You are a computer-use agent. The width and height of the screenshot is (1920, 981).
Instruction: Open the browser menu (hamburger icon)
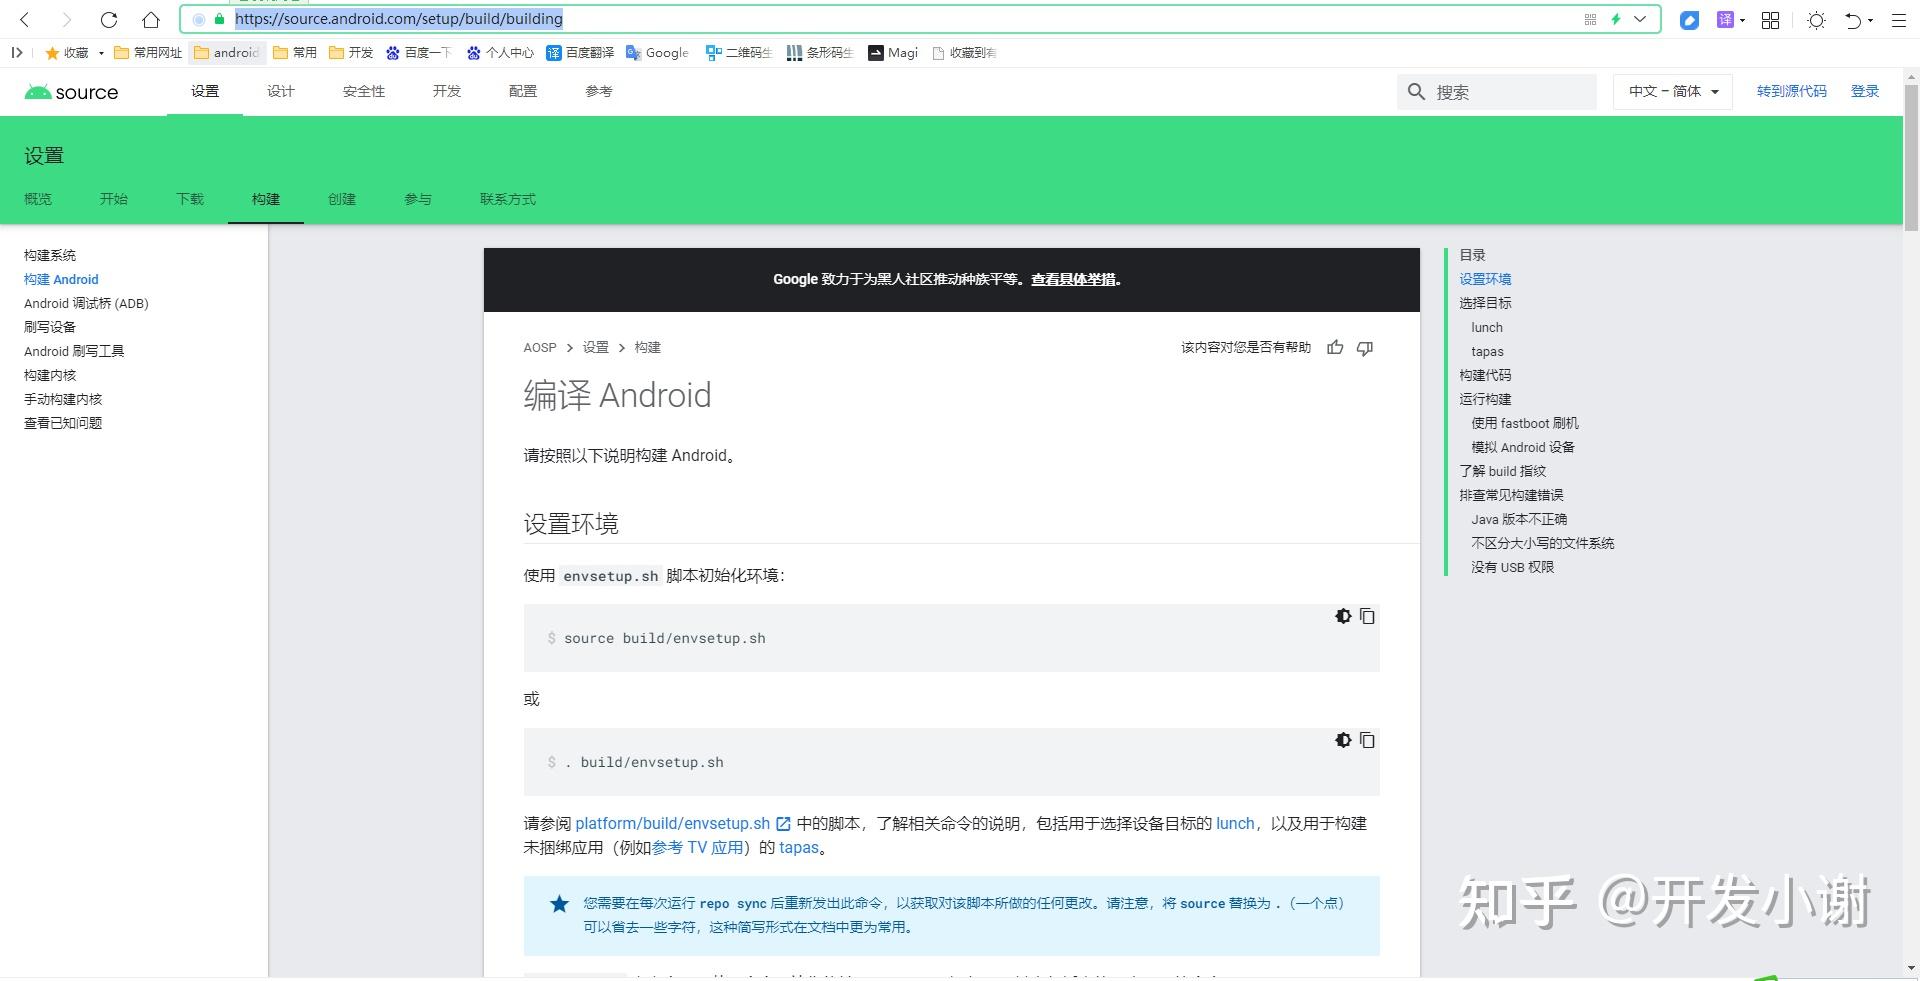(1900, 19)
